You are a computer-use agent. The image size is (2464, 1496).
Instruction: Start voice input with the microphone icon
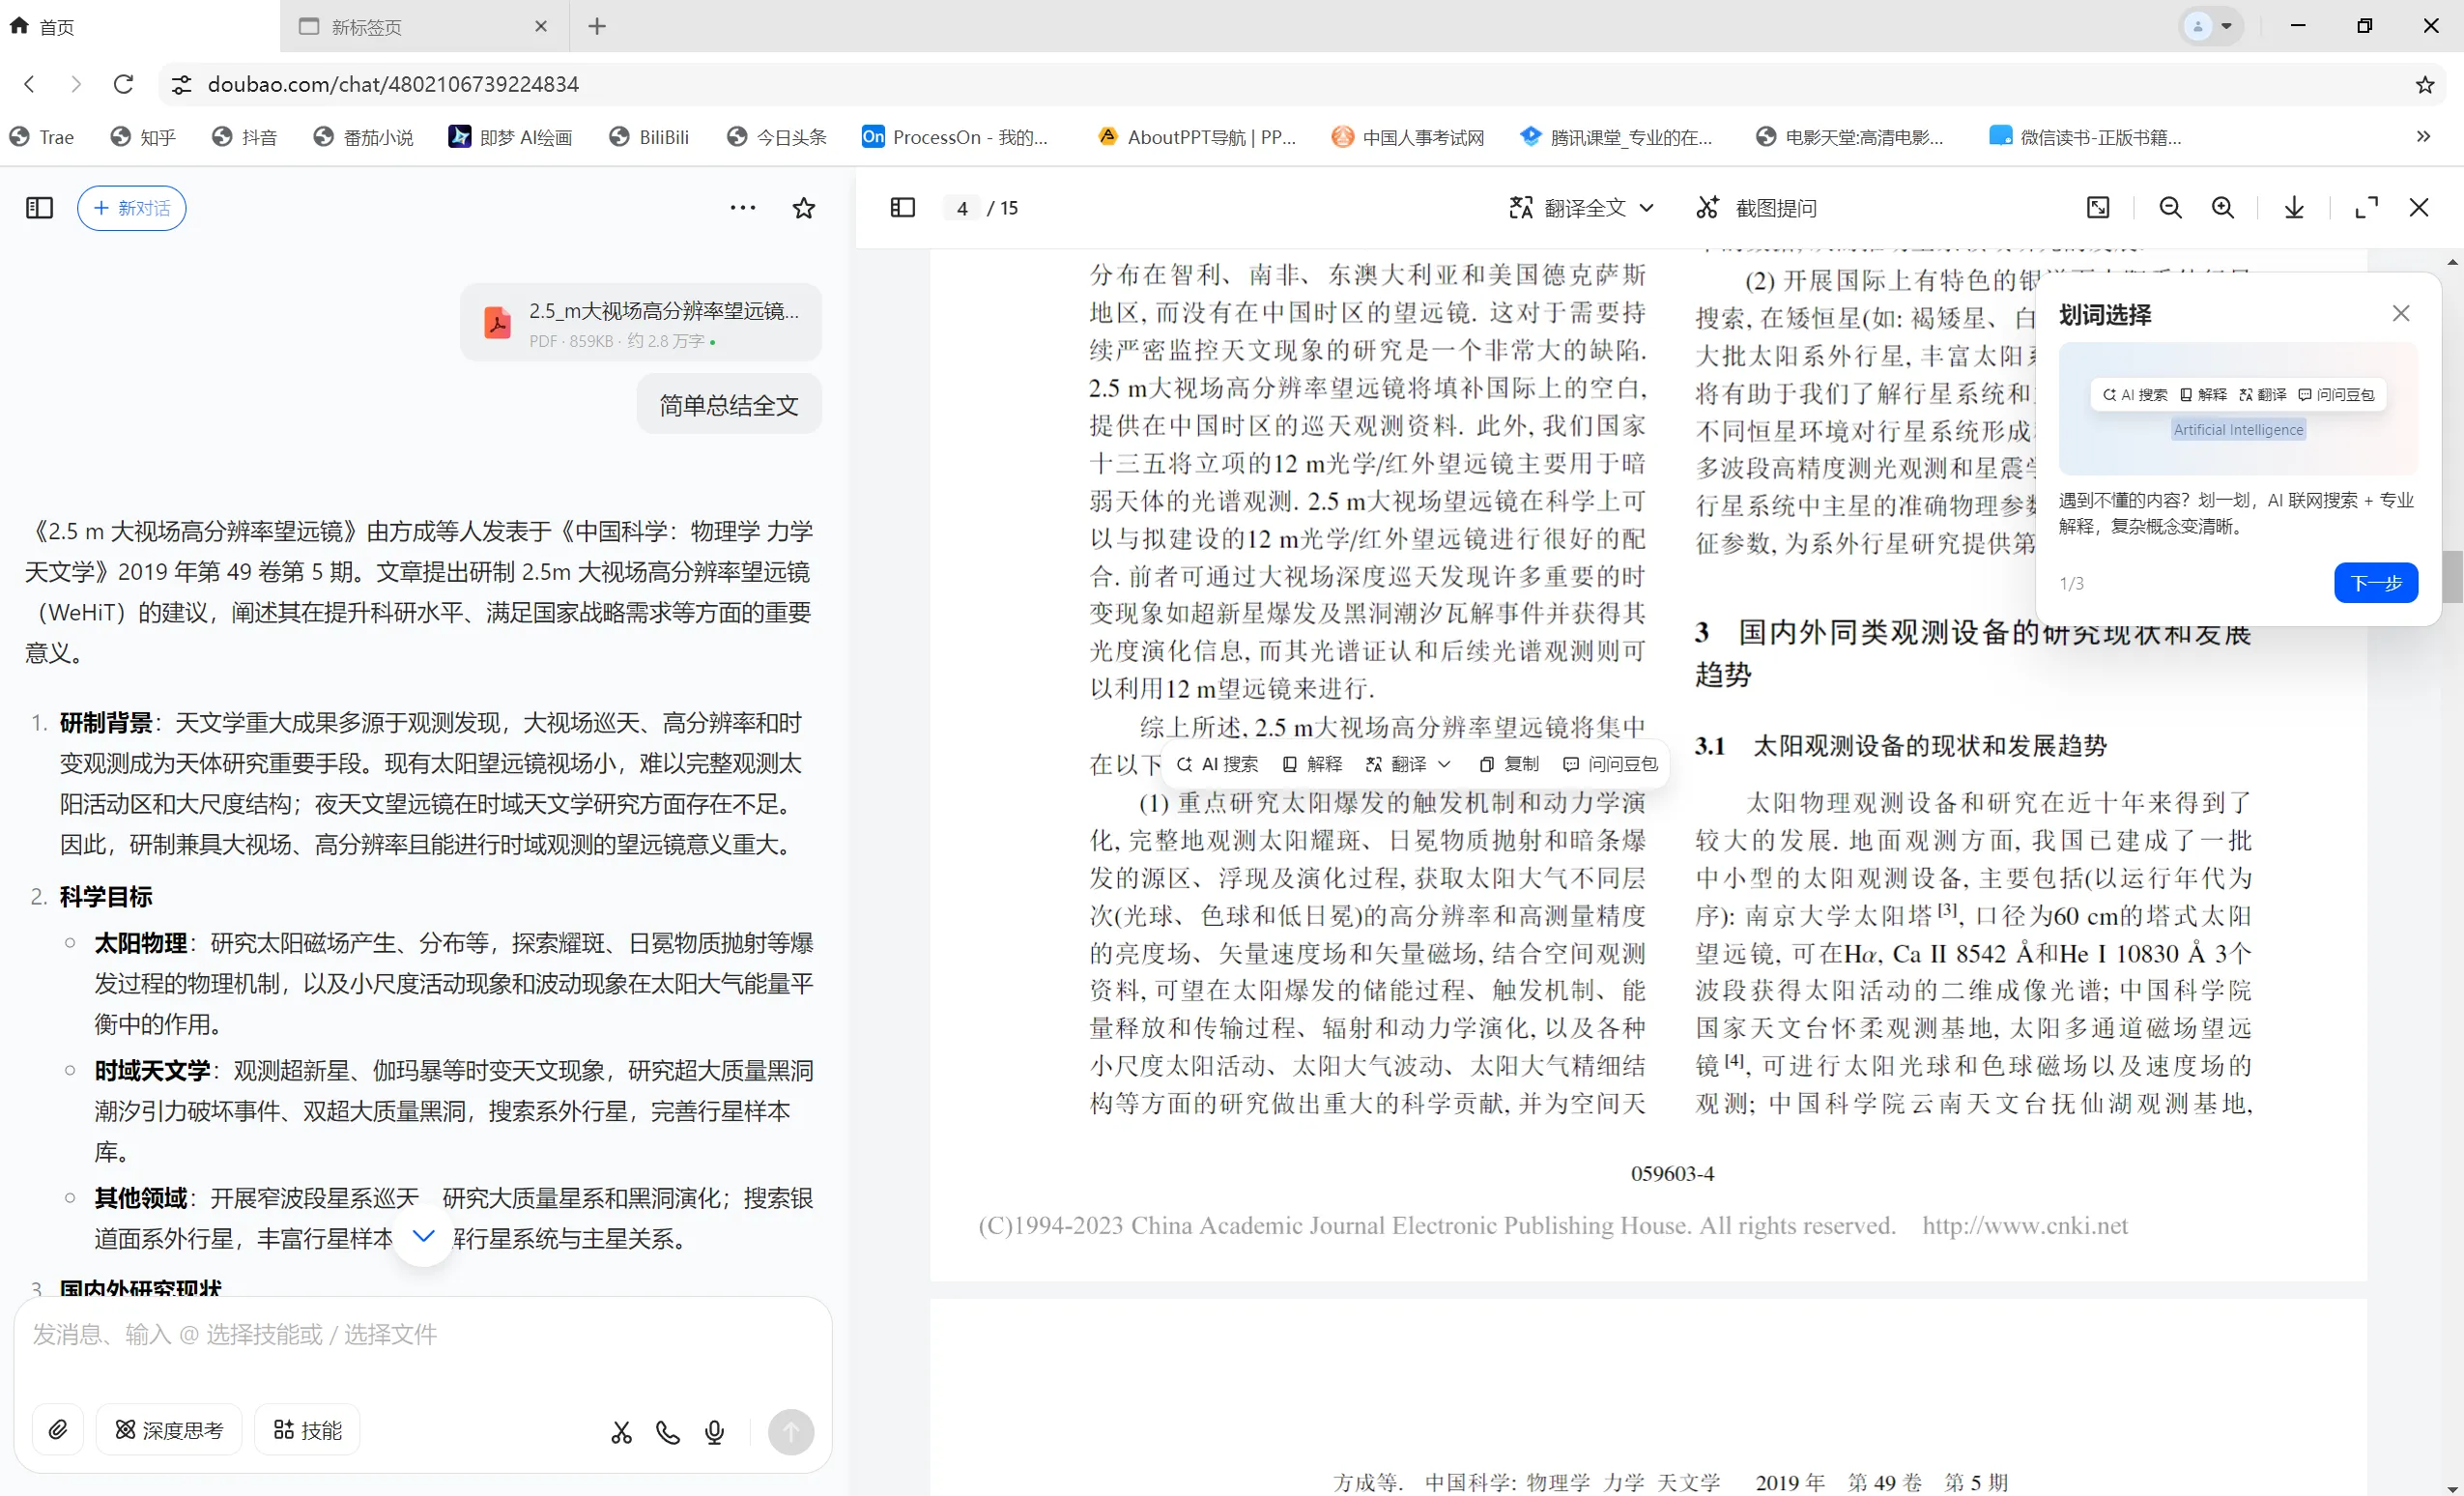coord(713,1432)
